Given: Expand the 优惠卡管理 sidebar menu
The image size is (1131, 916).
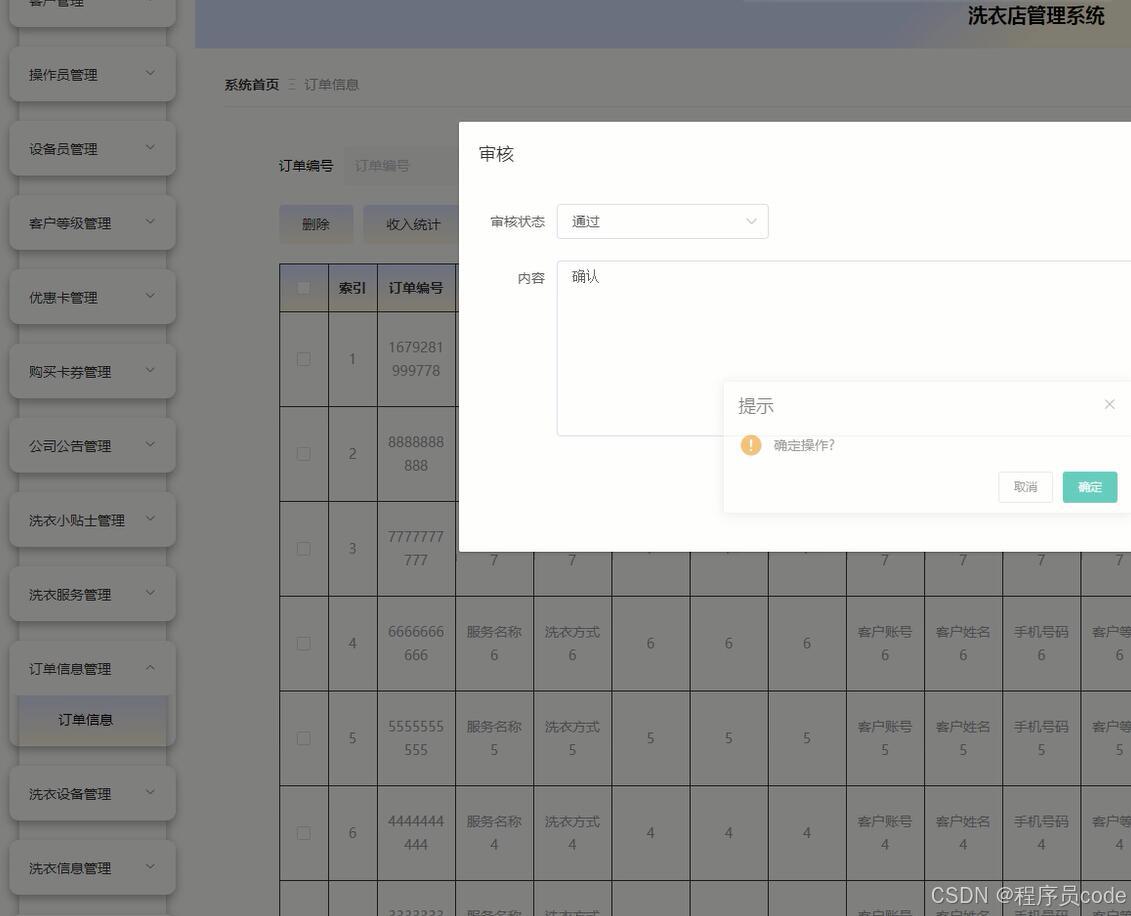Looking at the screenshot, I should [x=92, y=297].
